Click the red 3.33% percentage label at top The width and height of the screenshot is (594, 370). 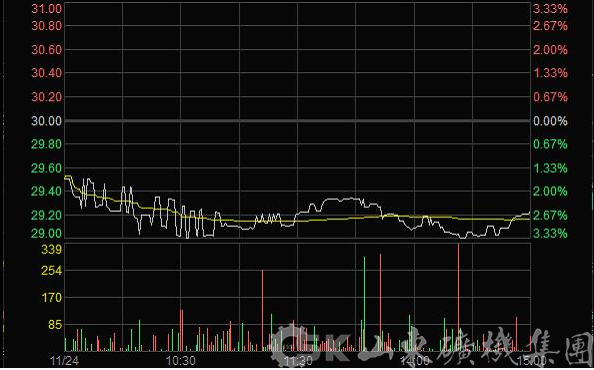point(550,9)
